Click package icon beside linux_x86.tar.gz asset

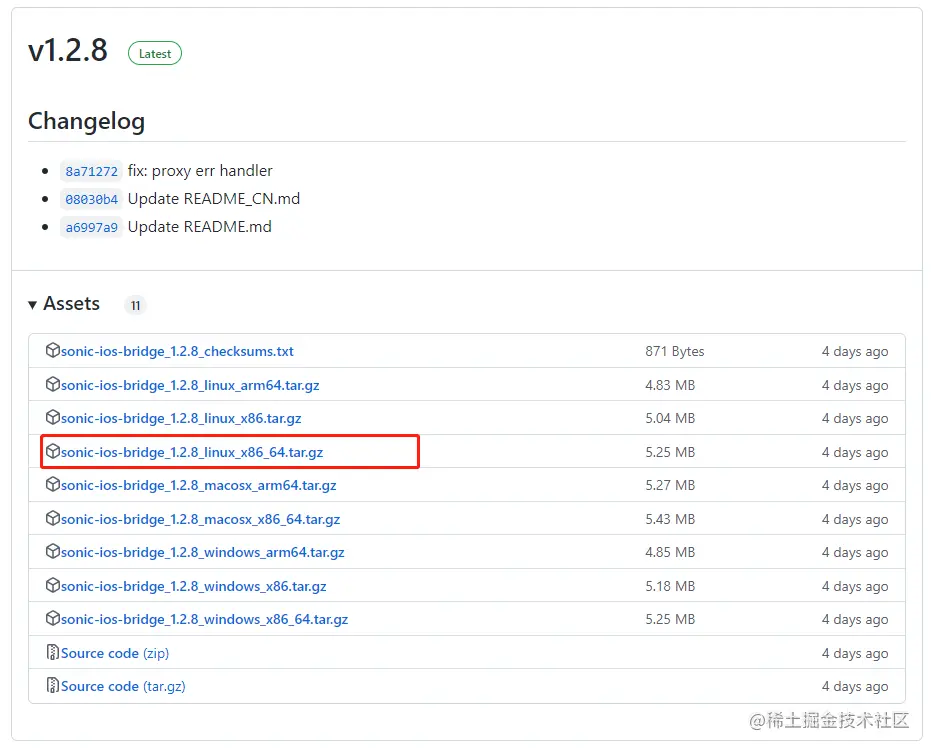point(53,417)
